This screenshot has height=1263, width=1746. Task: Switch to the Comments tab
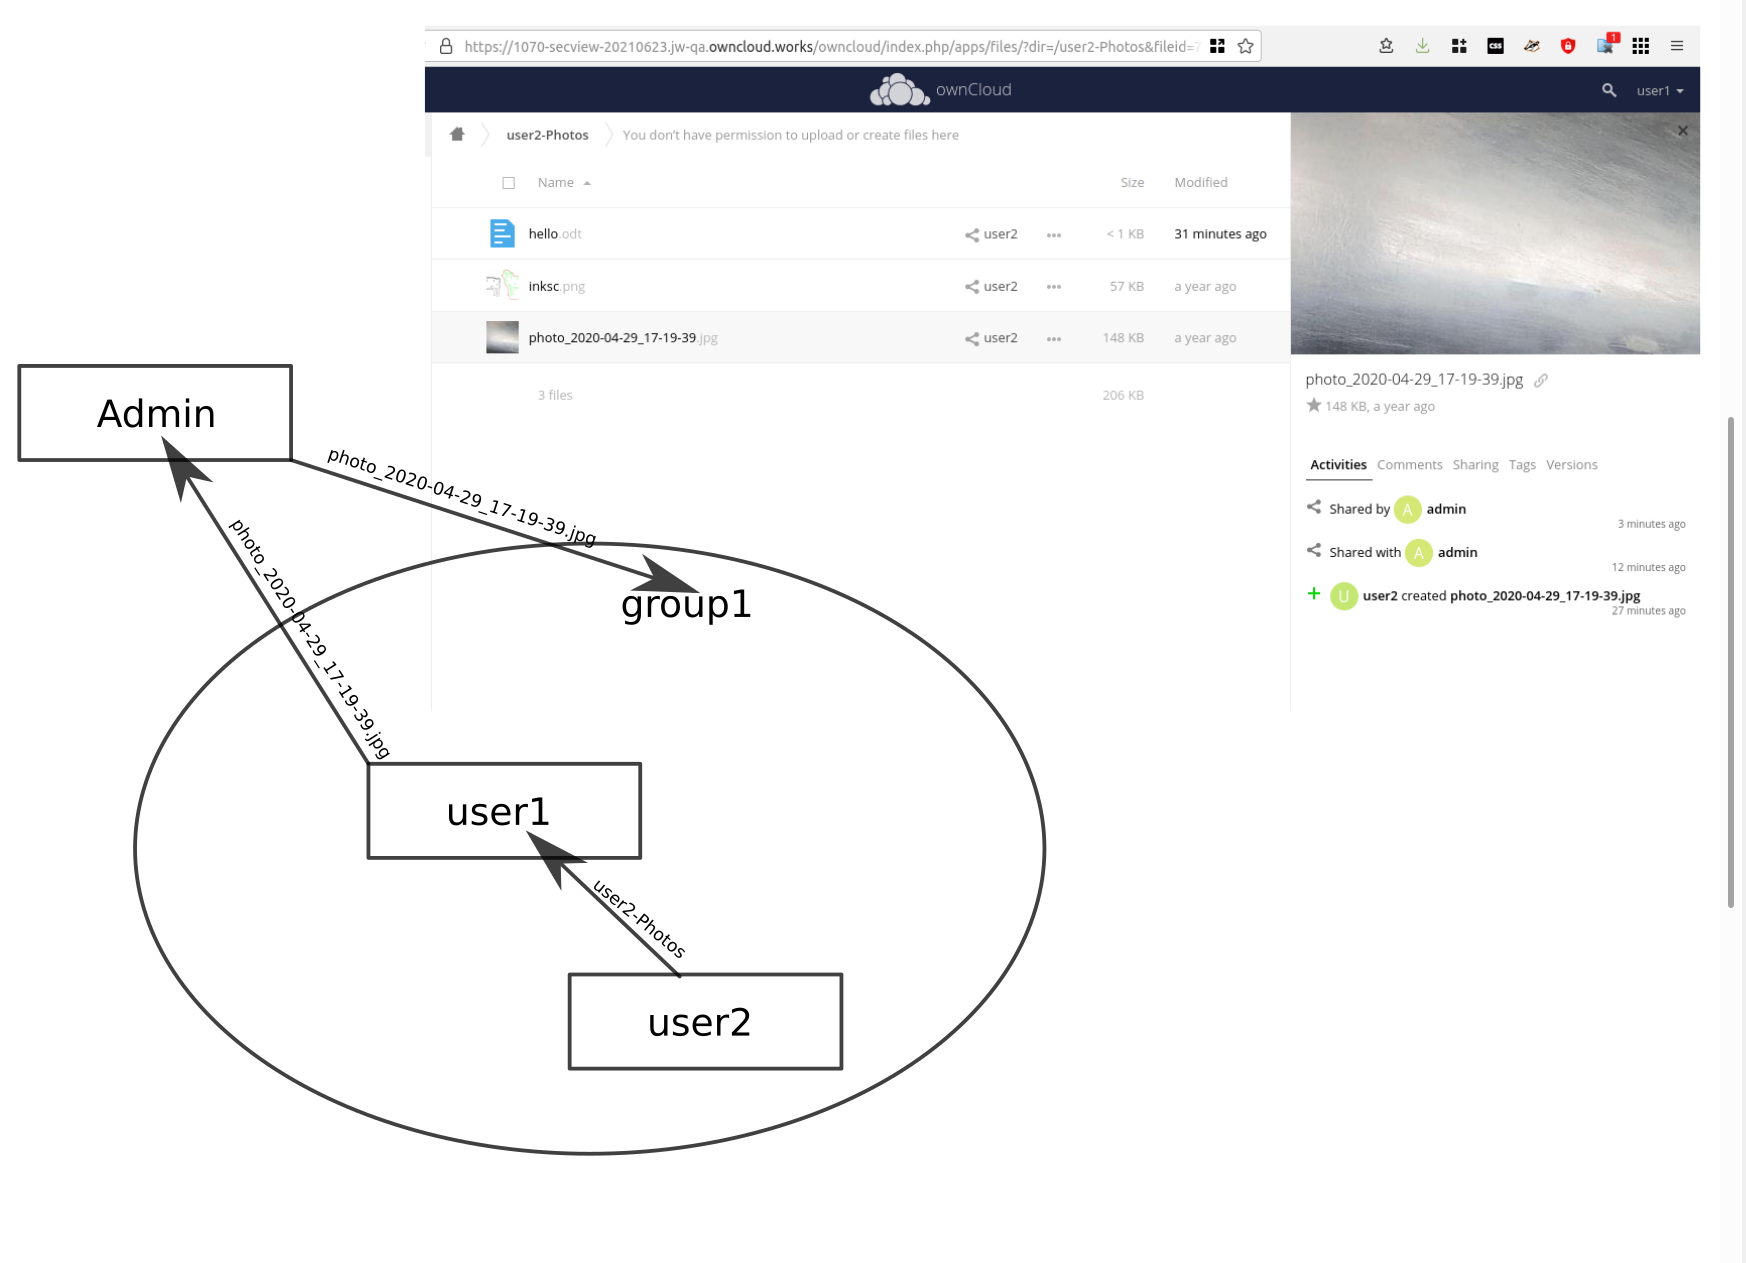1409,464
